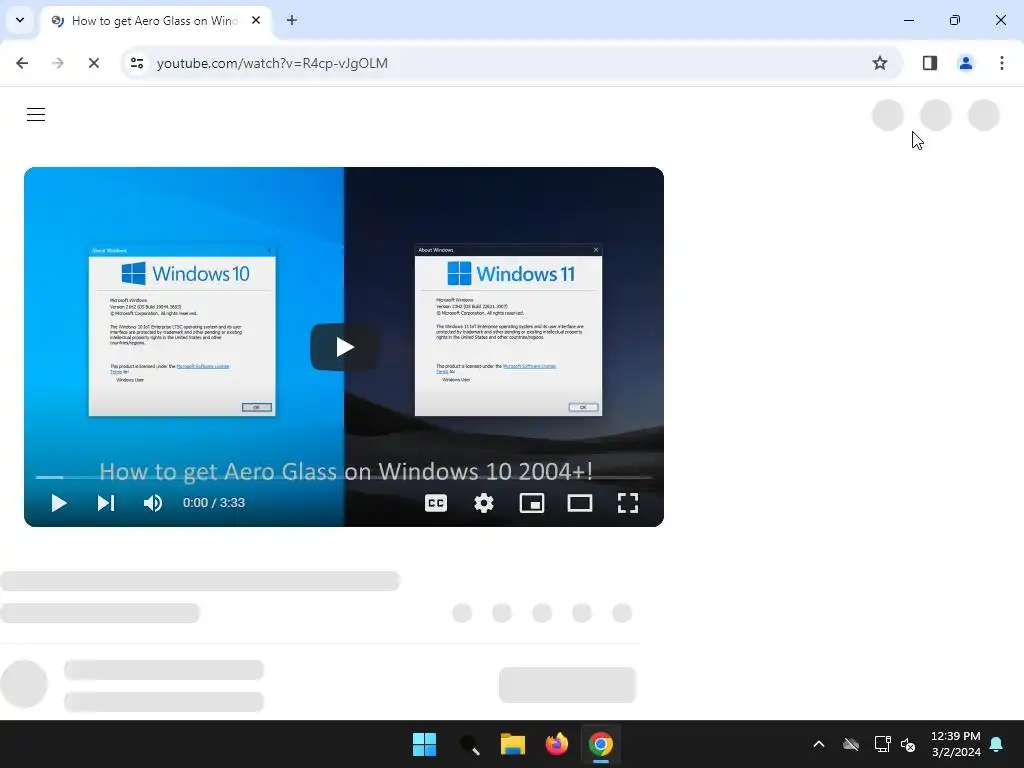The height and width of the screenshot is (768, 1024).
Task: Open network status tray icon
Action: [x=882, y=744]
